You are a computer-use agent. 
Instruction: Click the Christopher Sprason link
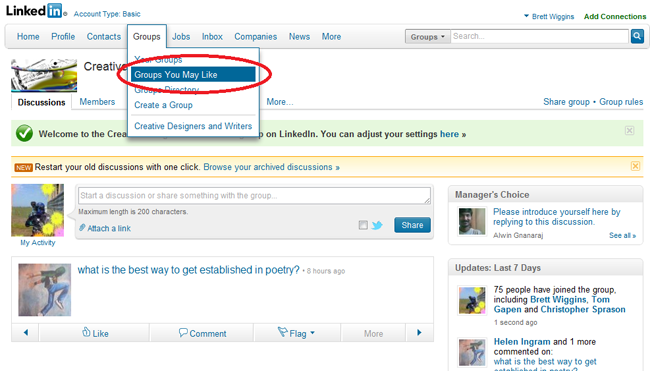(583, 309)
